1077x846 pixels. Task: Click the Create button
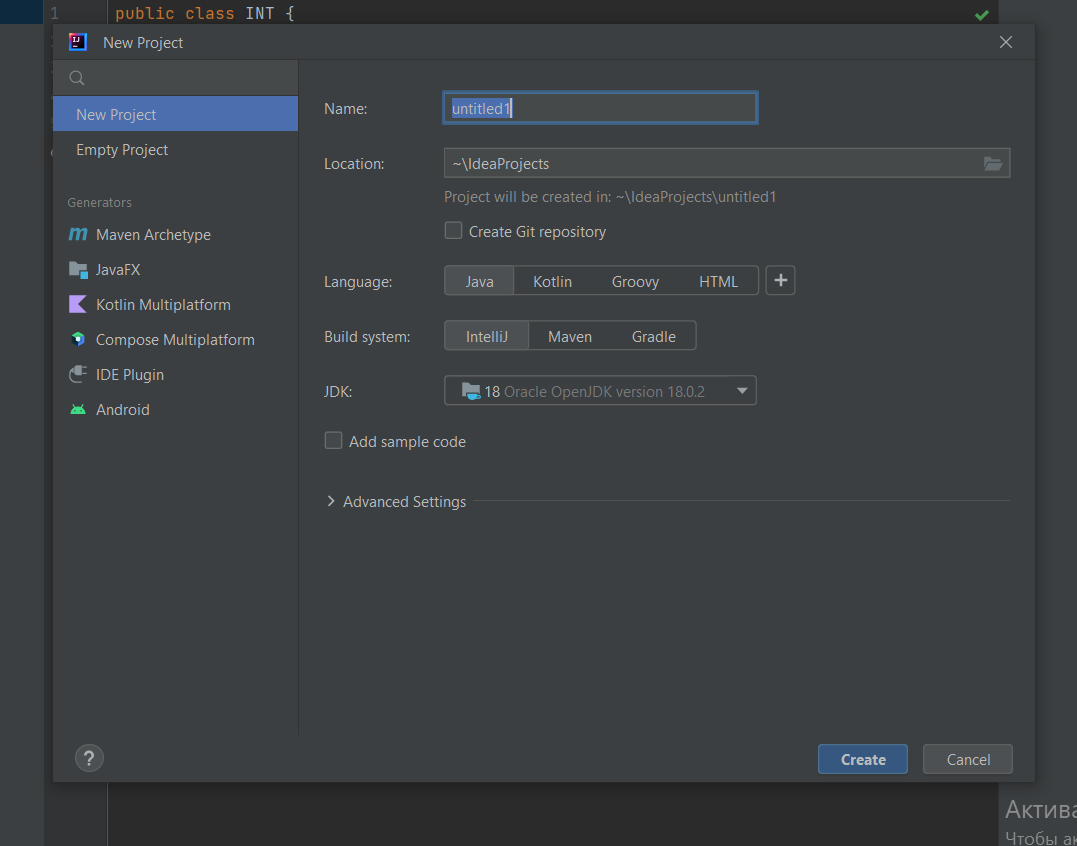click(x=863, y=759)
